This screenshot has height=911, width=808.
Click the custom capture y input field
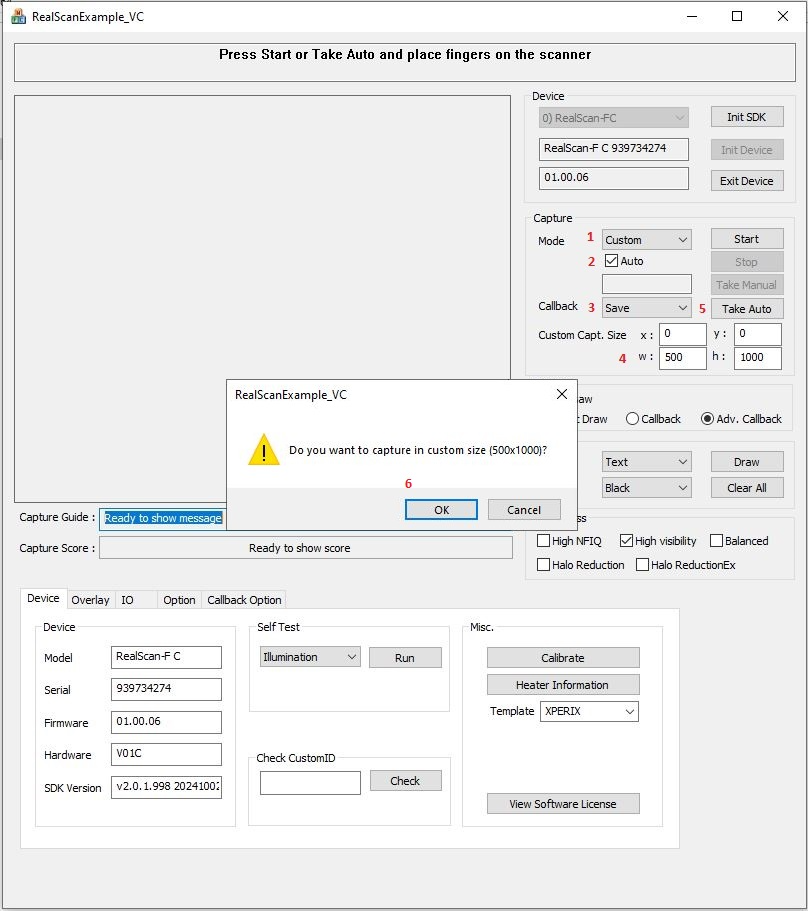pyautogui.click(x=757, y=334)
